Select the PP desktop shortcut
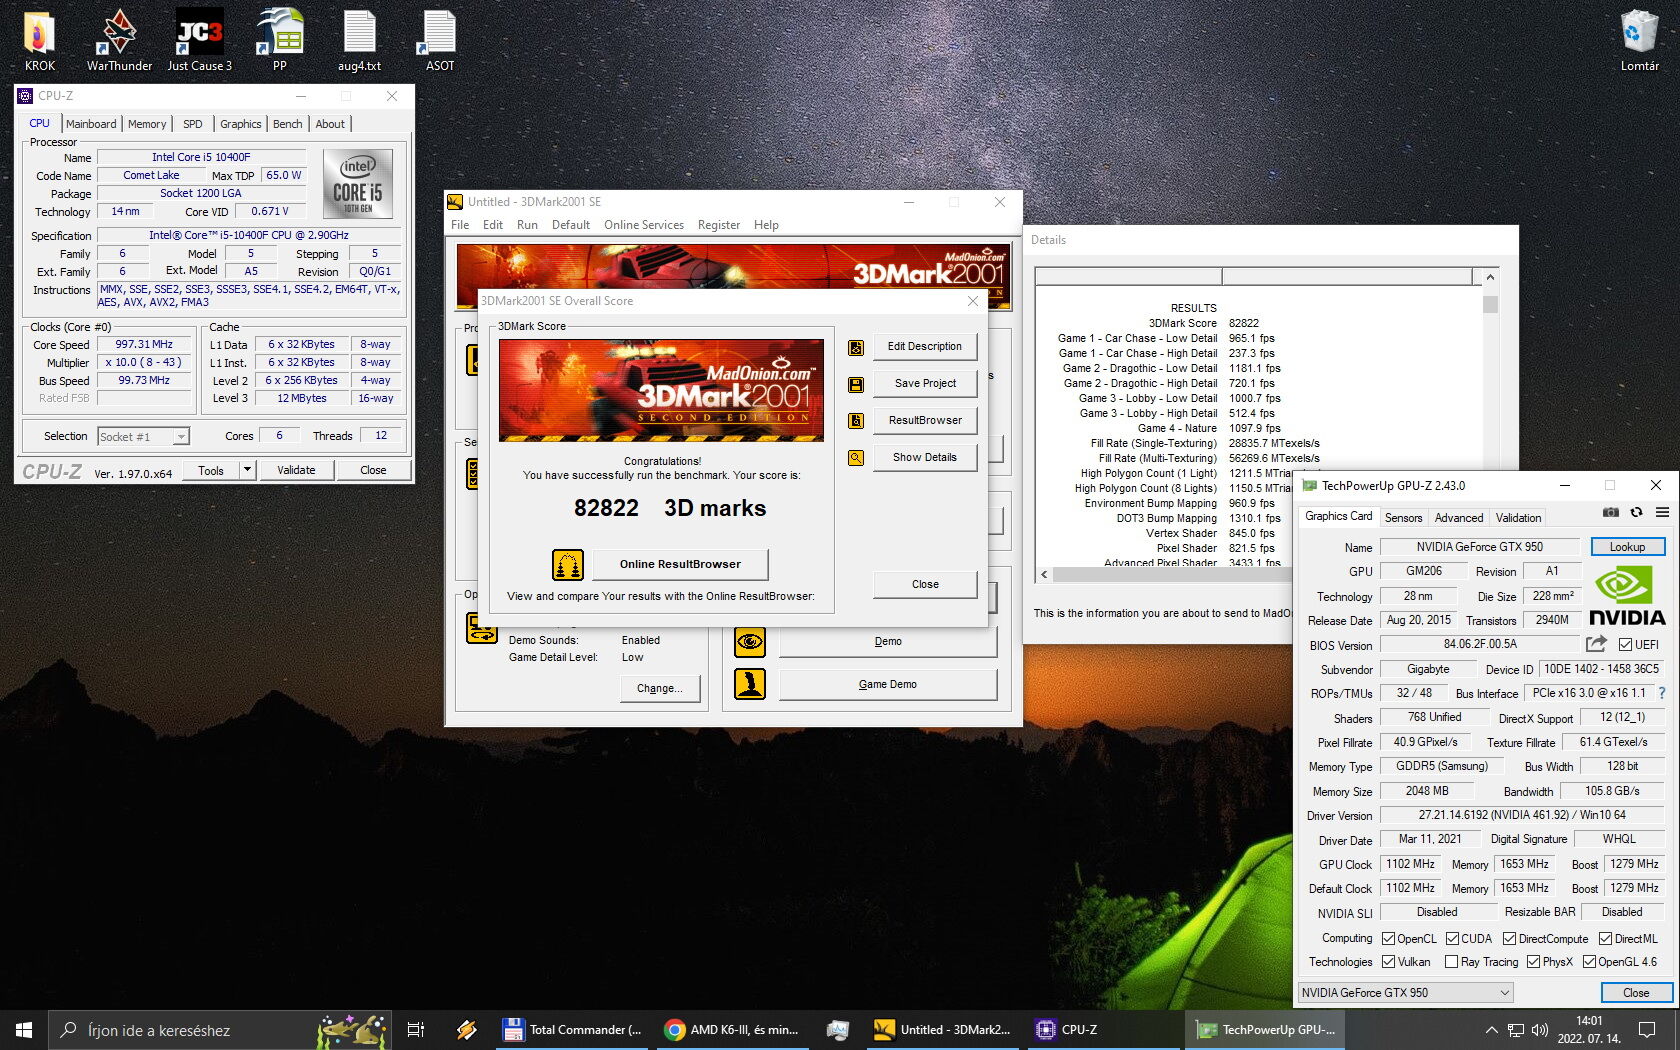 280,40
